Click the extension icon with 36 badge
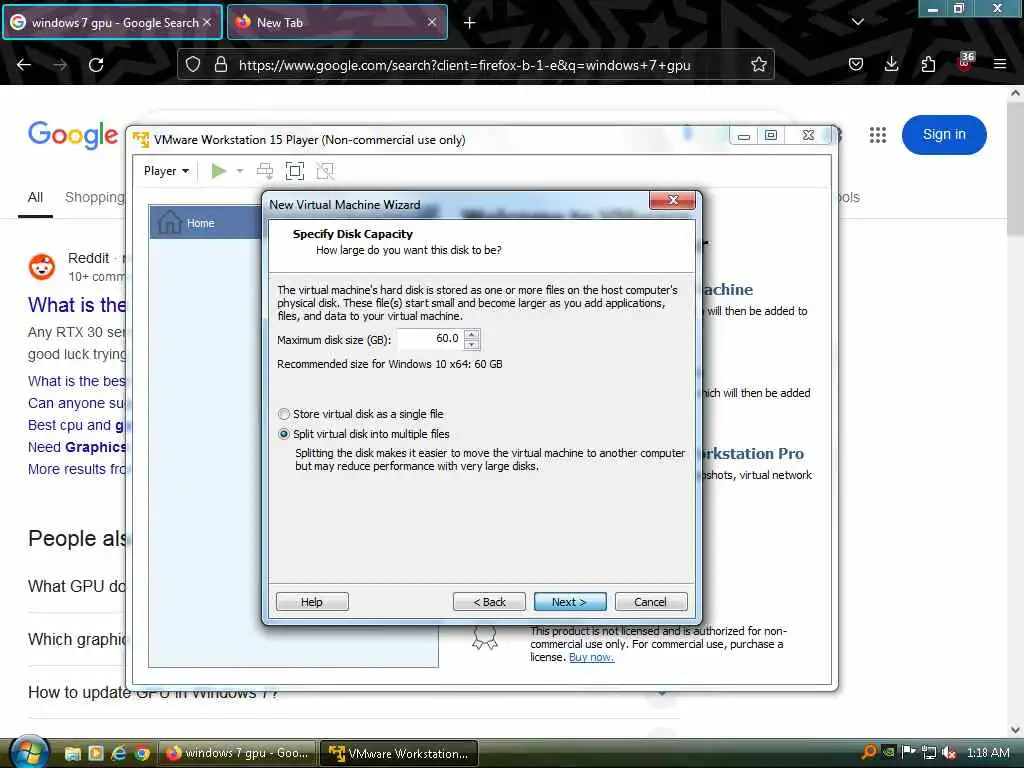 (x=965, y=63)
